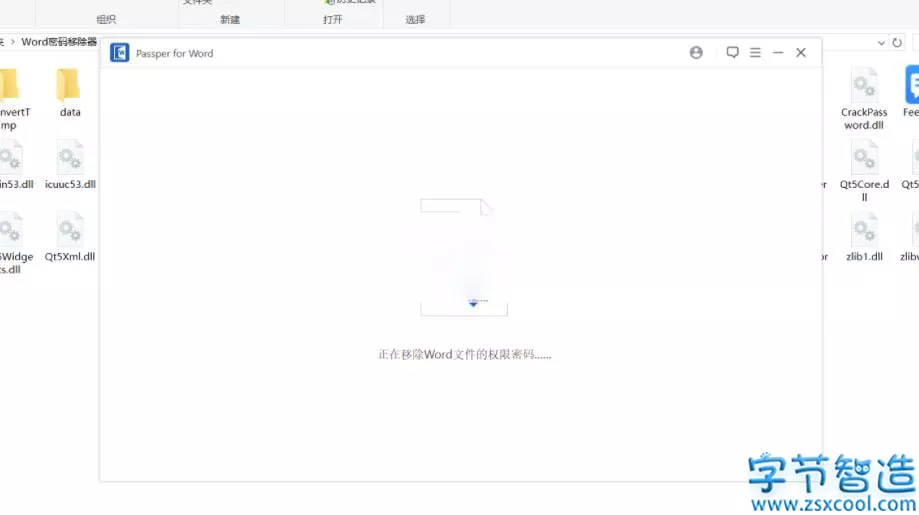Select CrackPassword.dll file in Explorer
919x515 pixels.
864,98
